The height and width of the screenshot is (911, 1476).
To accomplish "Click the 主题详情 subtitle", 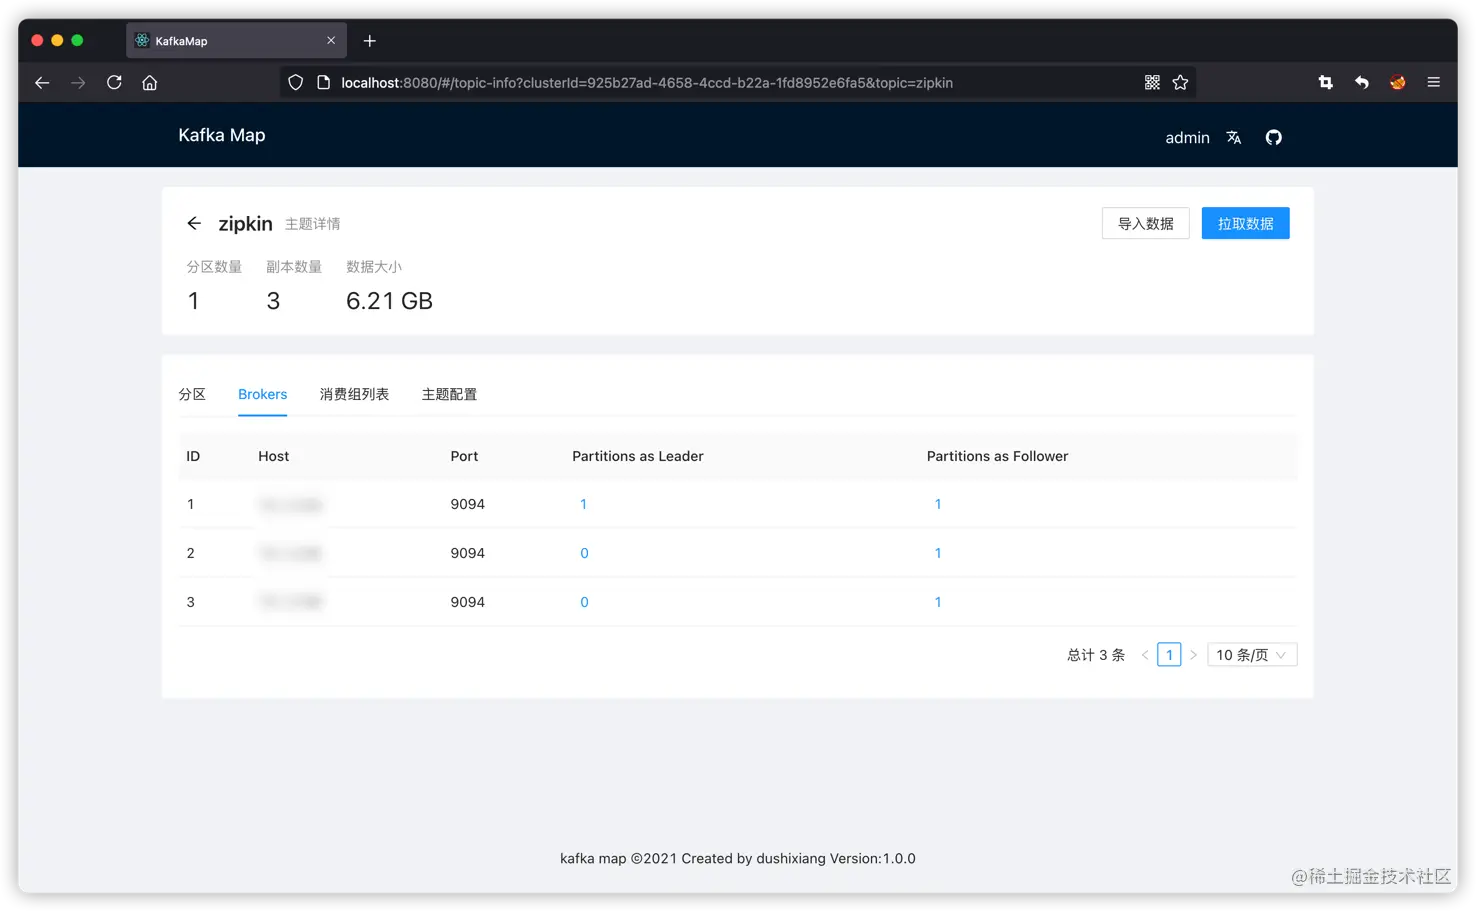I will point(312,224).
